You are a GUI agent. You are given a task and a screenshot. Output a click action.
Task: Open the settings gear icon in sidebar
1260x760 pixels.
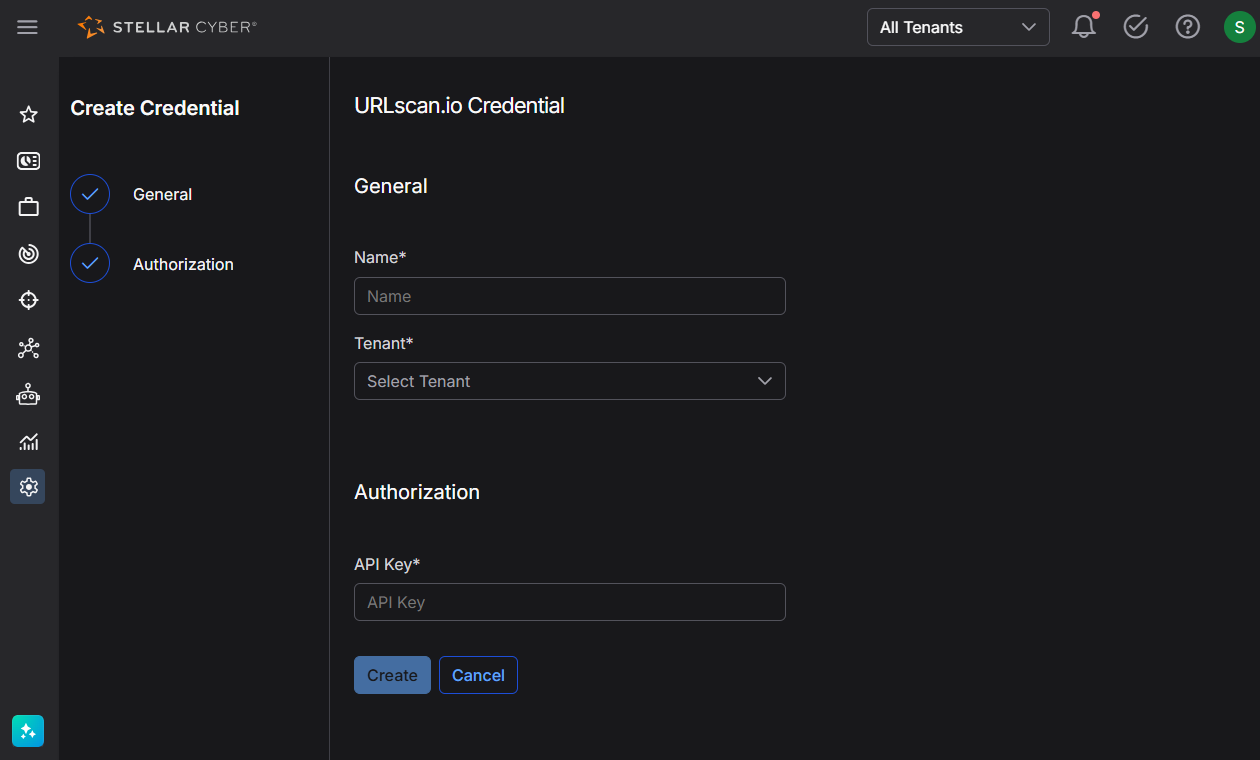(x=28, y=487)
